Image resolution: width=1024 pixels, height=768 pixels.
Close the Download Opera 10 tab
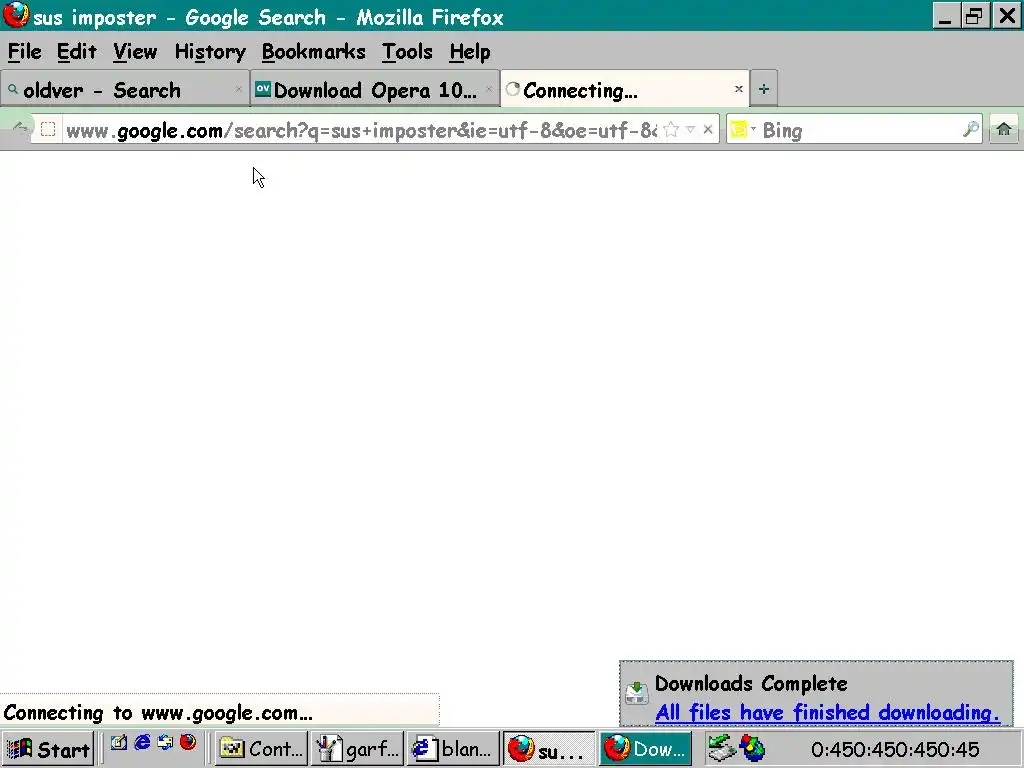(488, 89)
